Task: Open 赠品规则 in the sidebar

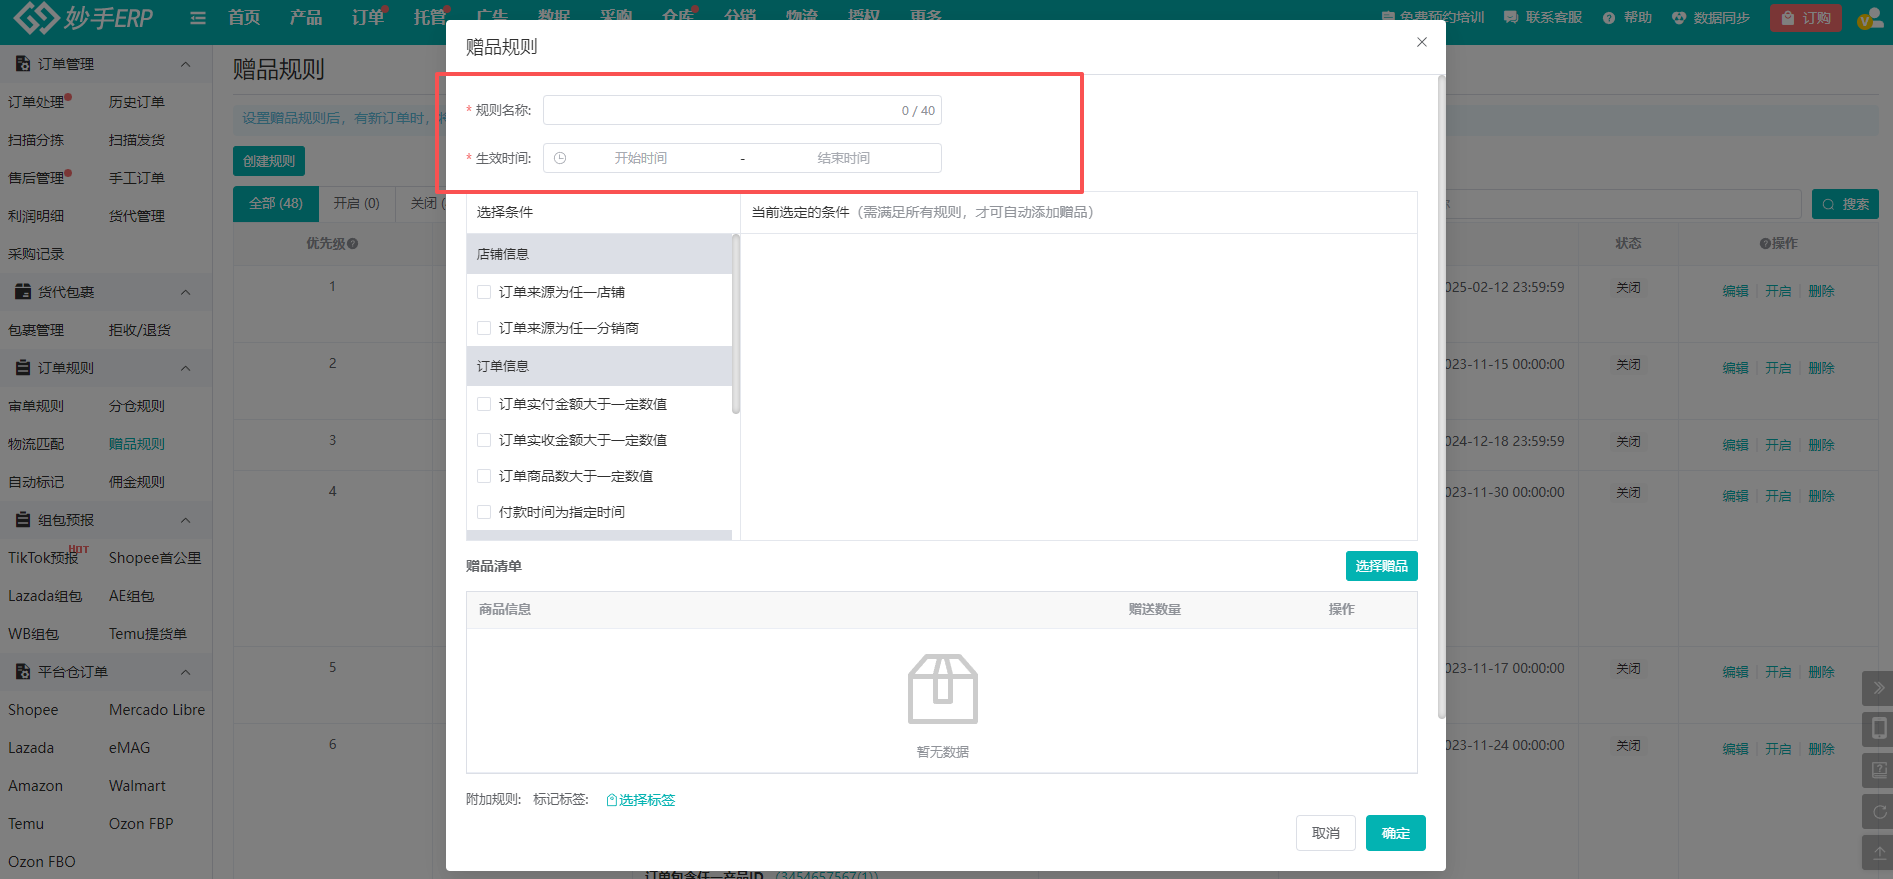Action: click(137, 444)
